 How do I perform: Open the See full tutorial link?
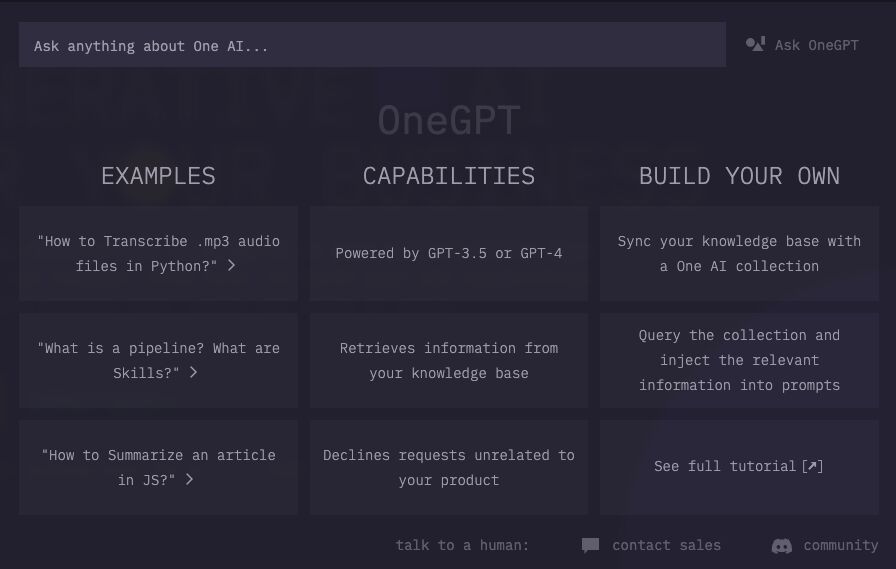click(x=739, y=466)
